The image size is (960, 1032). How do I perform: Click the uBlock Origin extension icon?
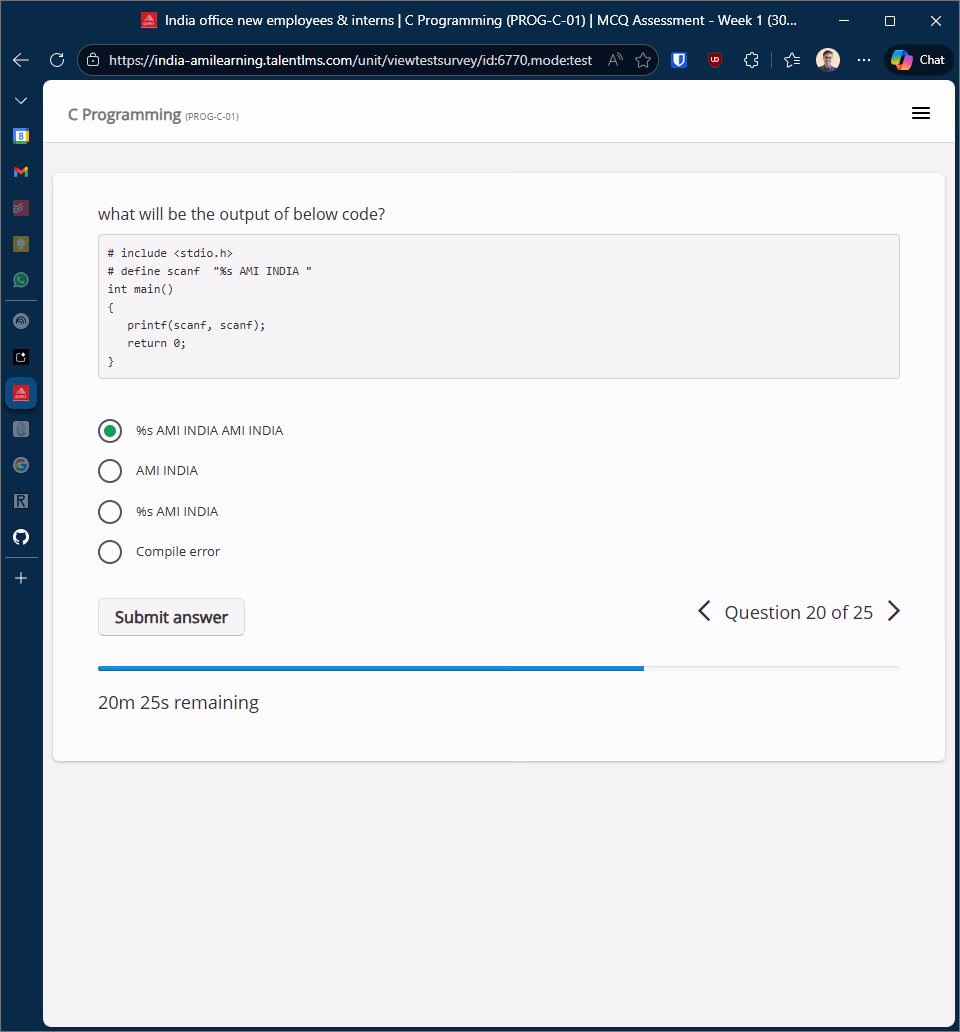(x=715, y=60)
